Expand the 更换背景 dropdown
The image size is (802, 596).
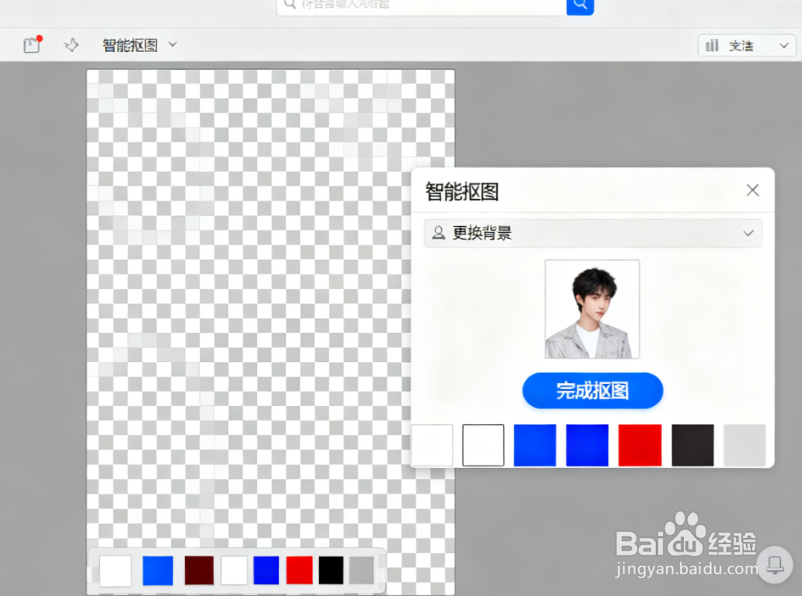(747, 233)
